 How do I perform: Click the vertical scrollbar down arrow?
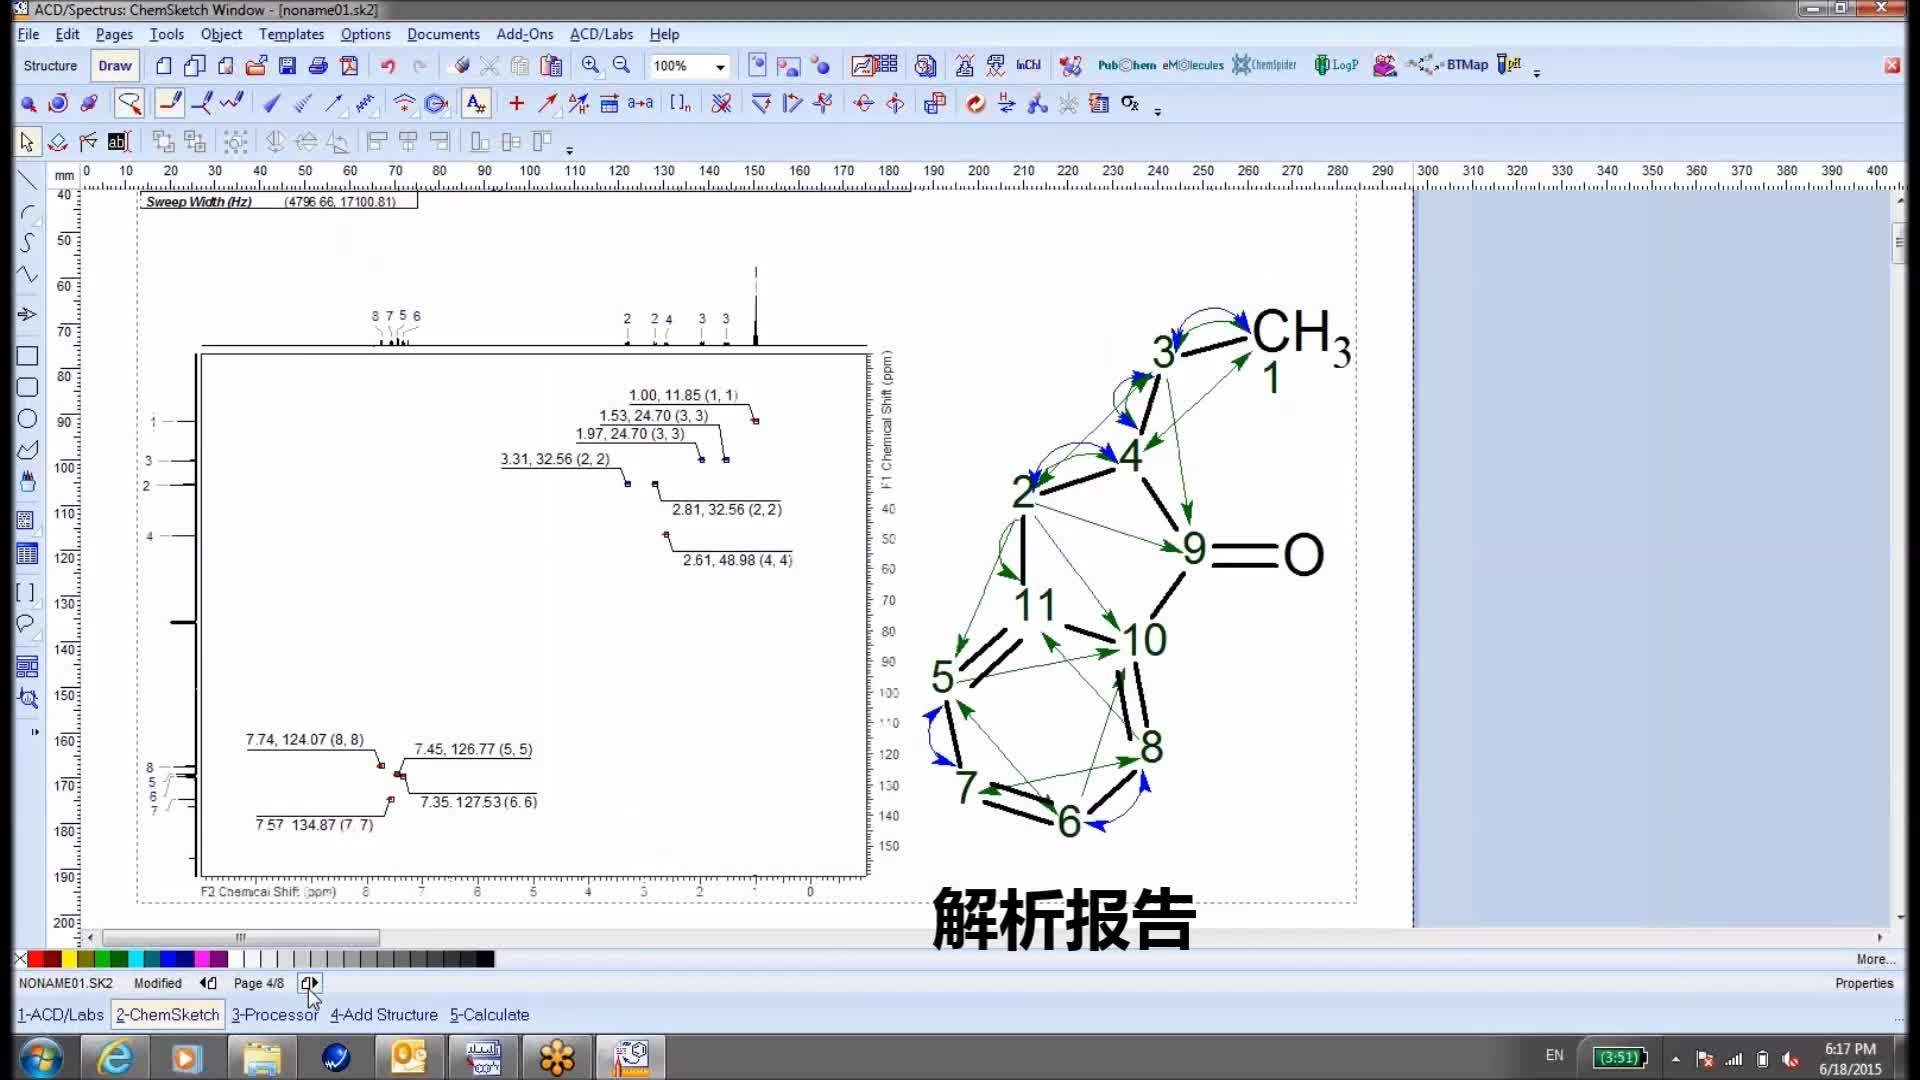coord(1900,917)
